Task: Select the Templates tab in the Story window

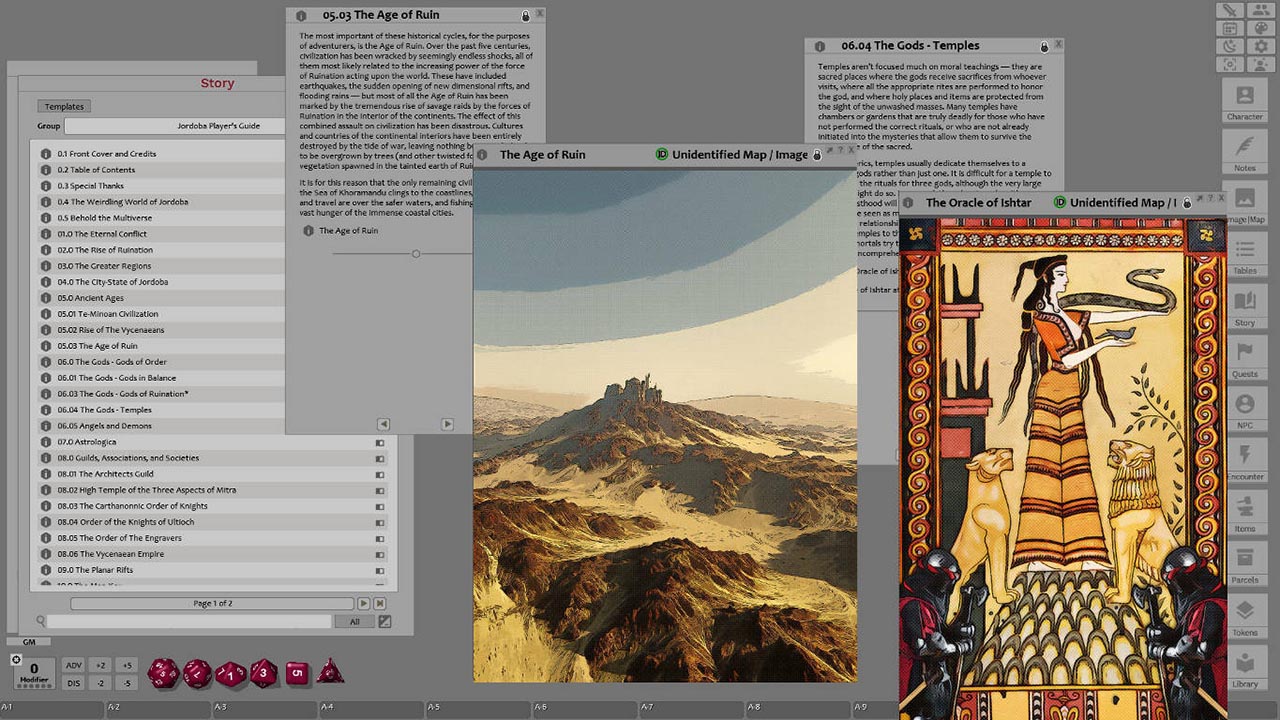Action: (63, 106)
